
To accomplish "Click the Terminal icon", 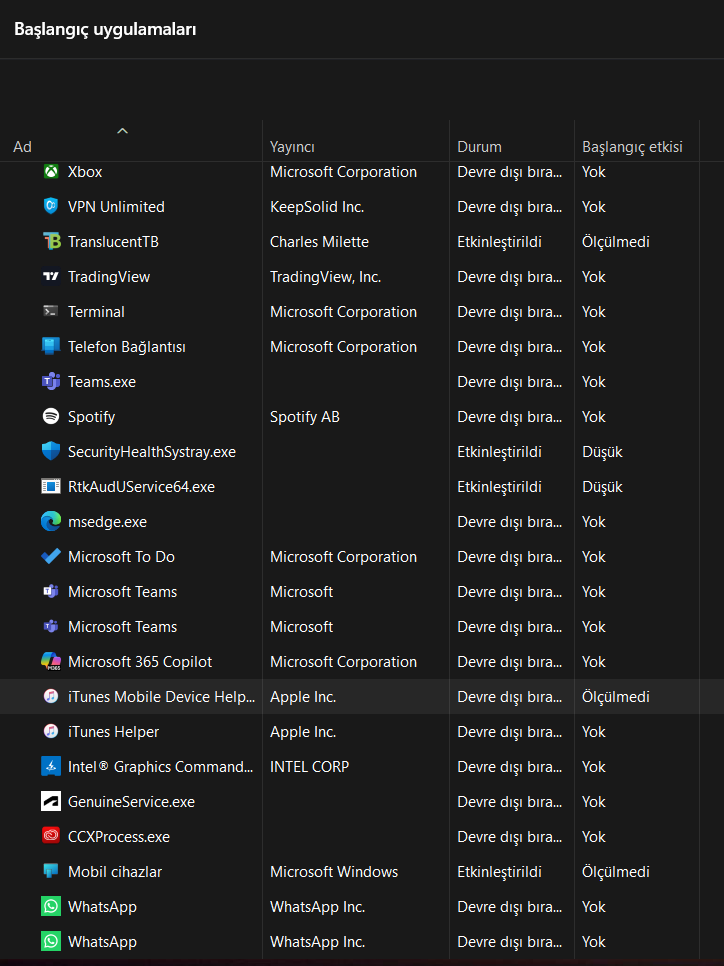I will (51, 312).
